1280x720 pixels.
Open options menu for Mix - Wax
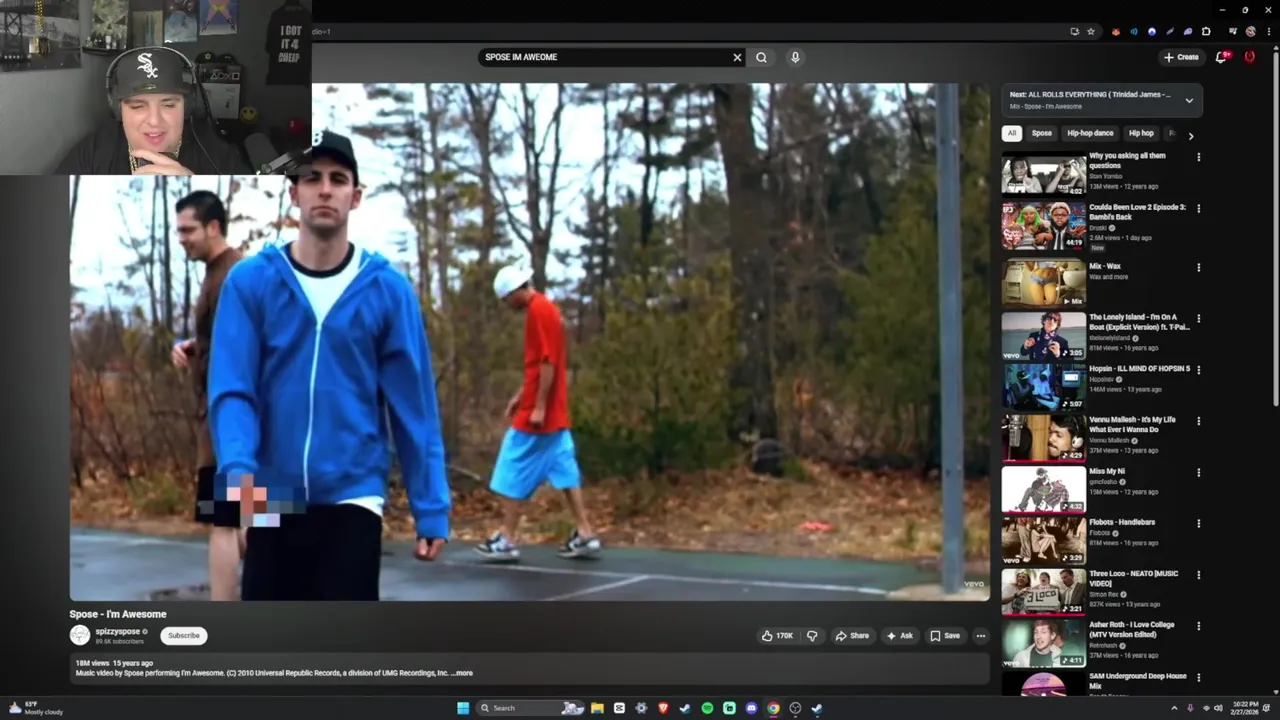tap(1198, 268)
